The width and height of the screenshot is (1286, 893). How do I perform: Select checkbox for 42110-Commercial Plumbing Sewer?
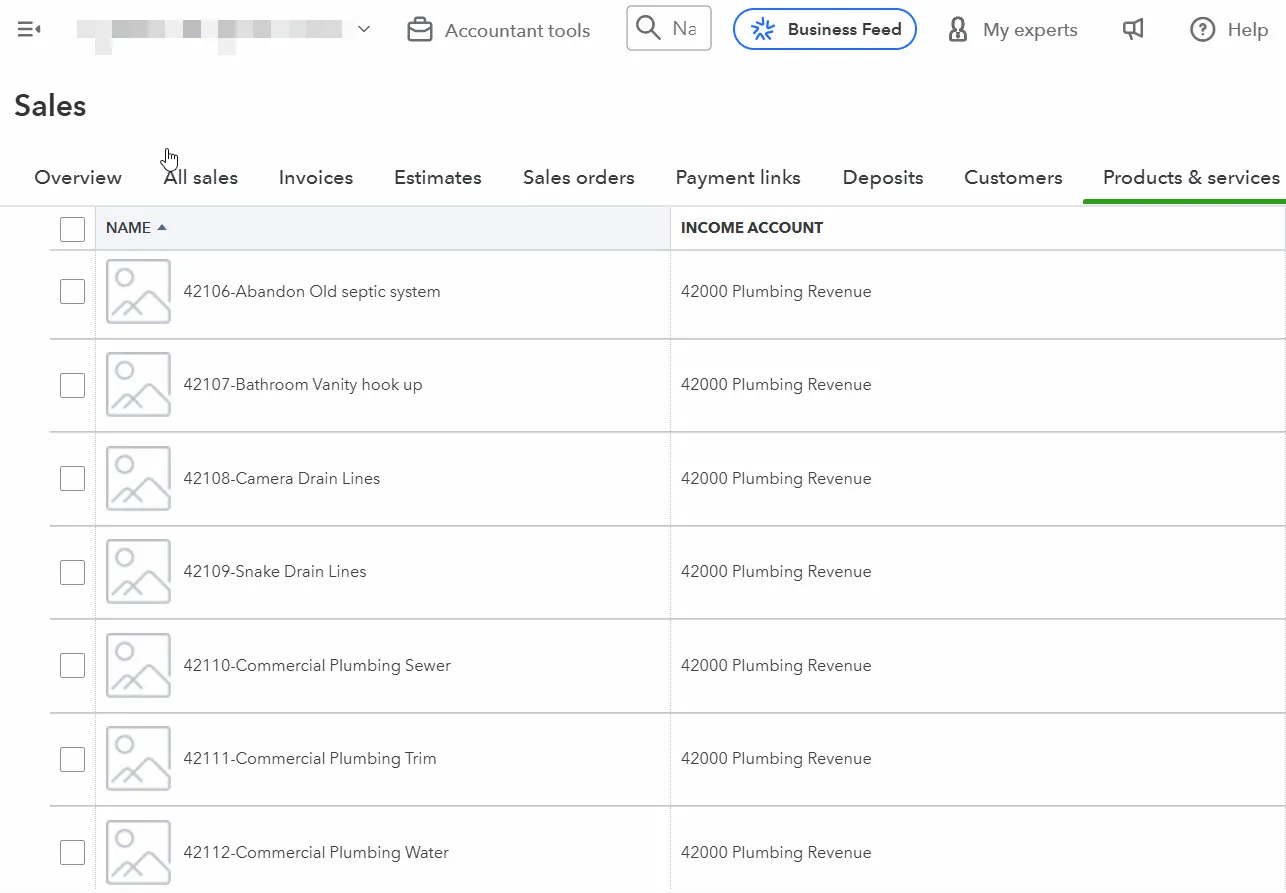click(72, 665)
